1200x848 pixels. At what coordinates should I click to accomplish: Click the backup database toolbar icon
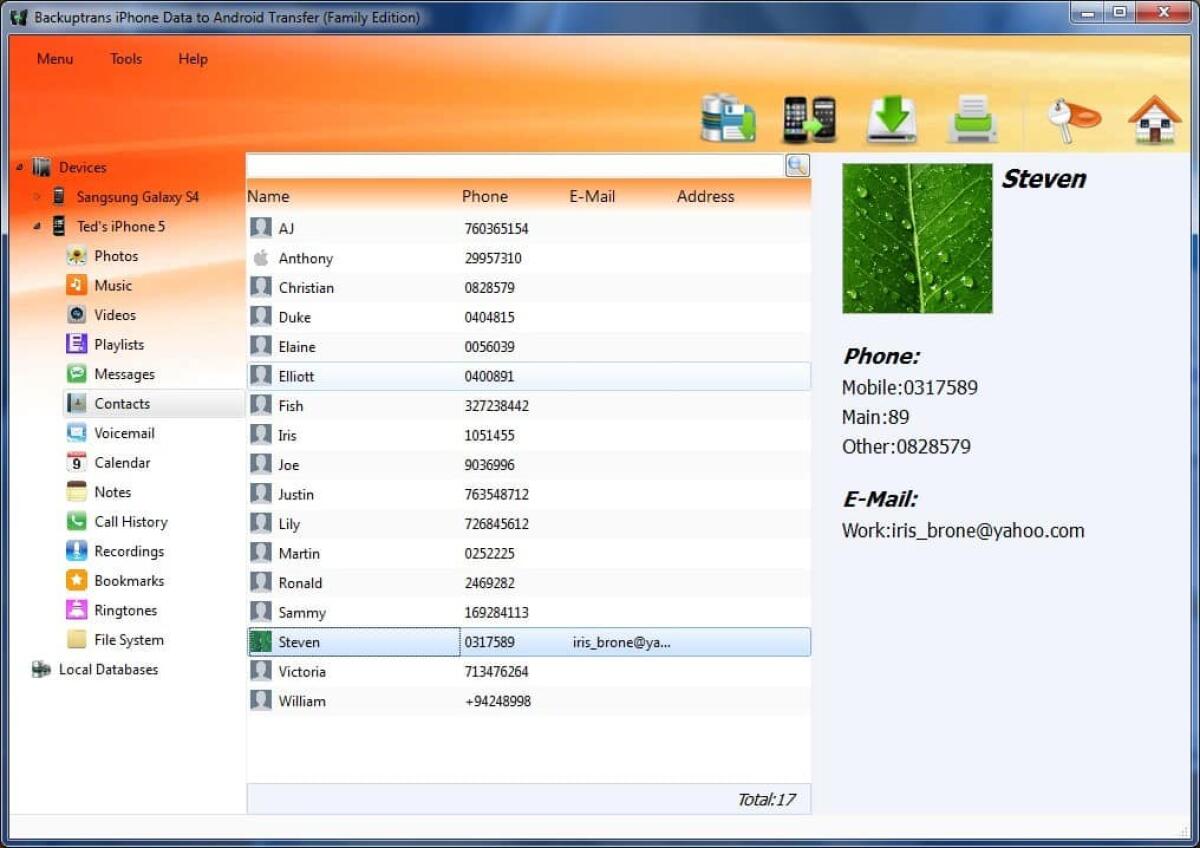(x=727, y=117)
